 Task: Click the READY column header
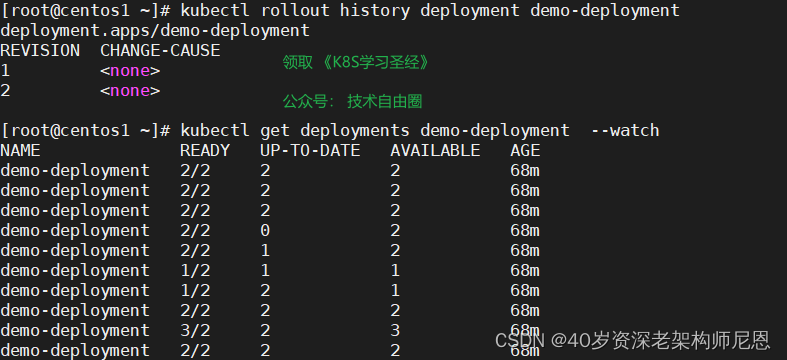tap(205, 151)
